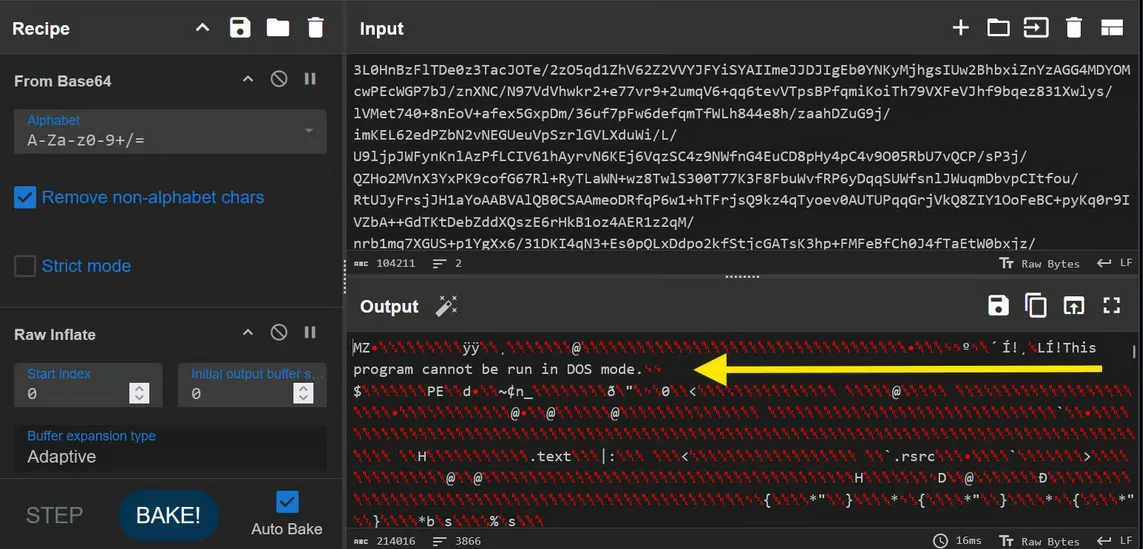Set breakpoint on the Raw Inflate operation
This screenshot has height=549, width=1143.
point(310,333)
